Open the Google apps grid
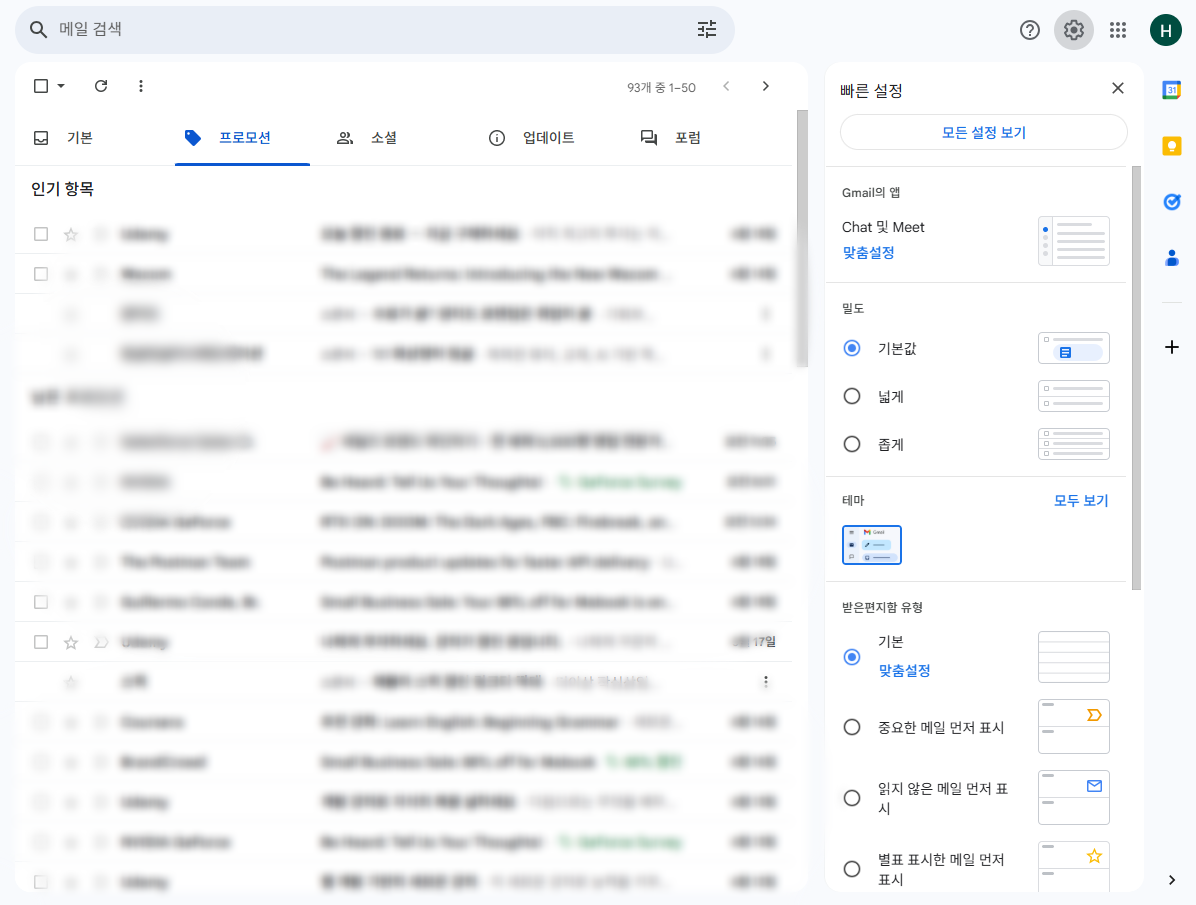Screen dimensions: 1196x905 [1118, 30]
